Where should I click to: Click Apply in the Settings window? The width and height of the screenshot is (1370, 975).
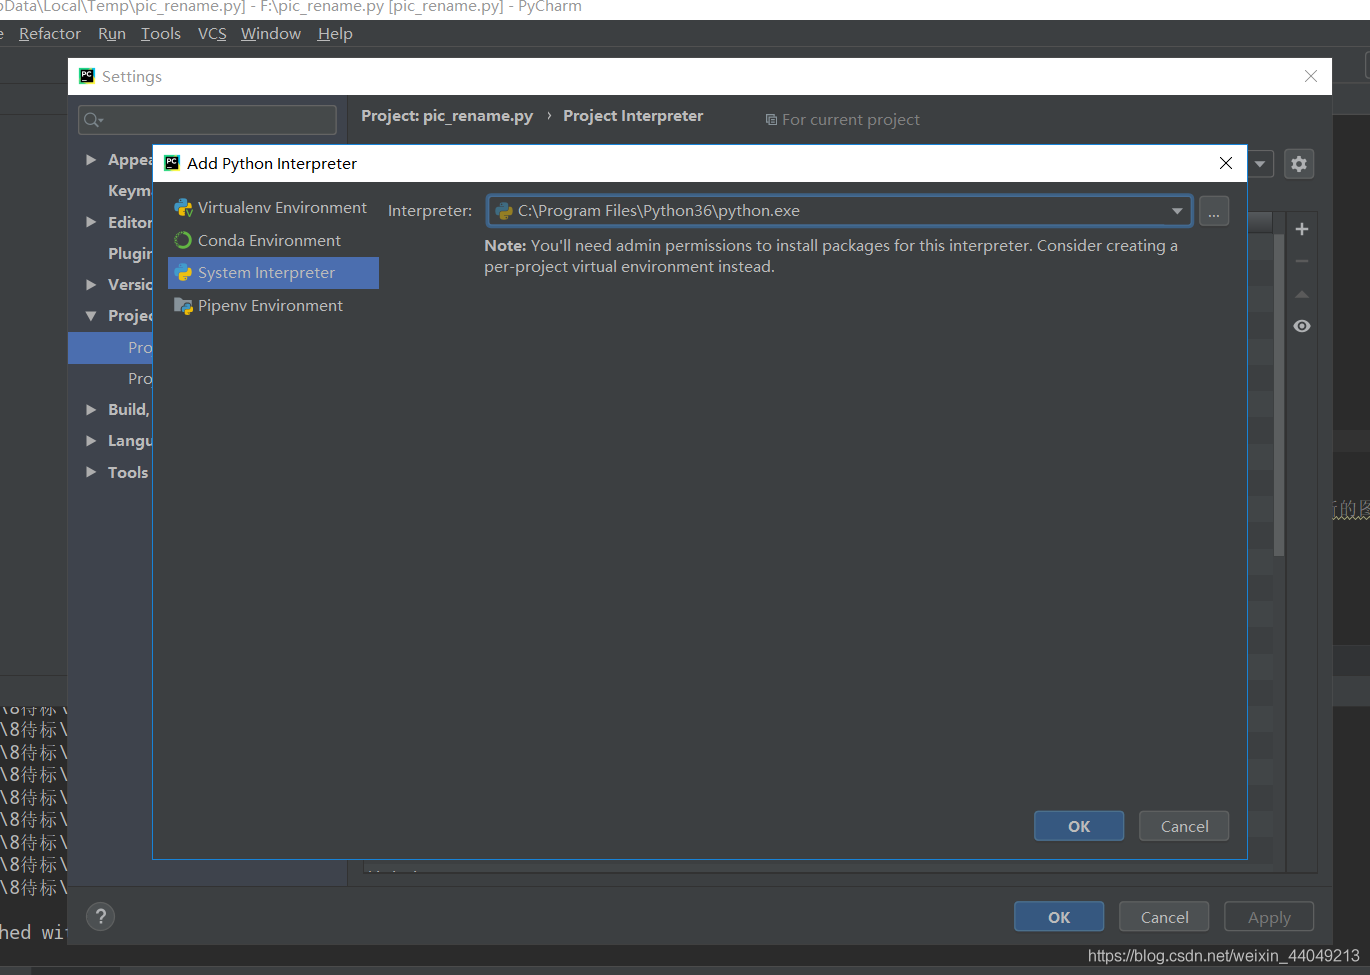coord(1268,916)
